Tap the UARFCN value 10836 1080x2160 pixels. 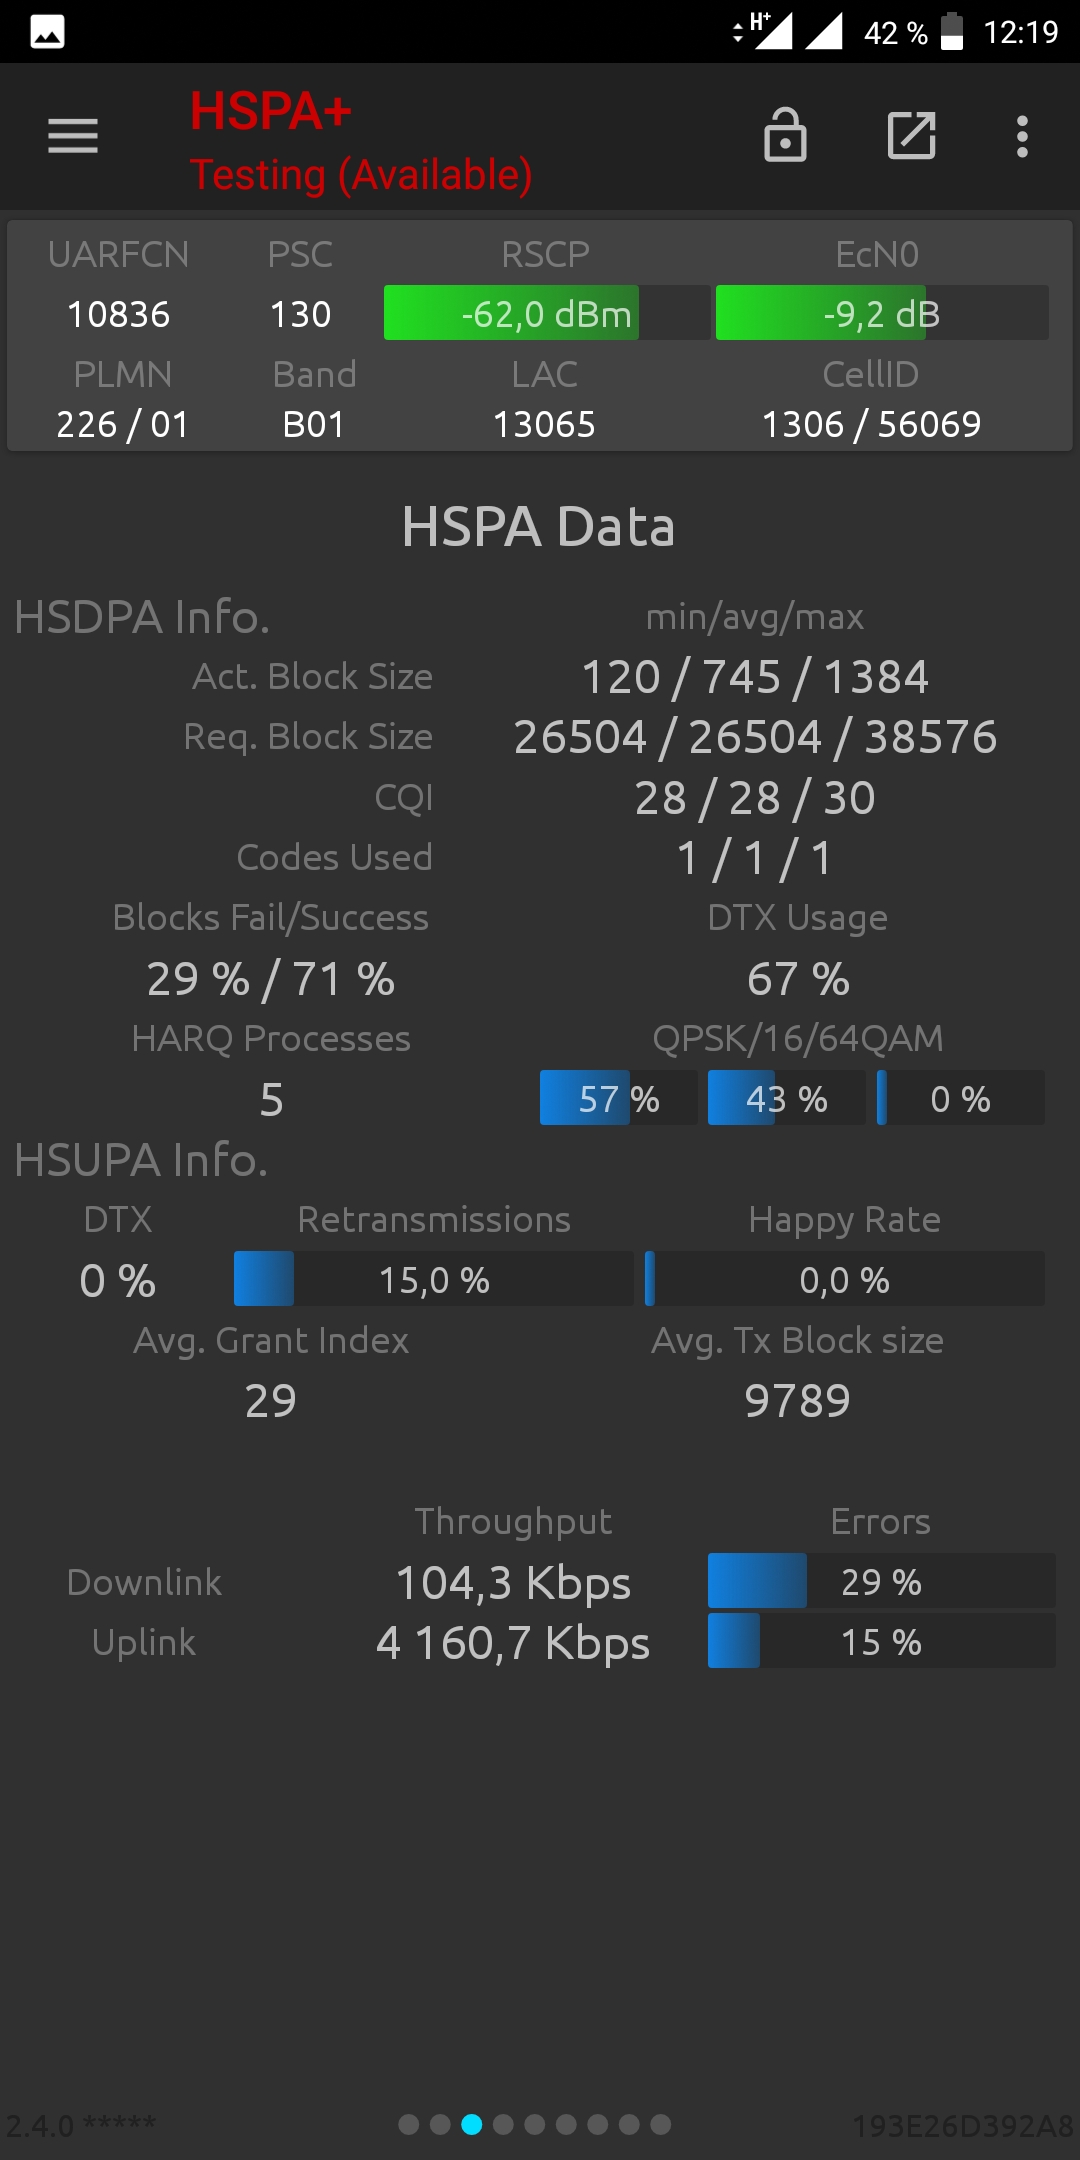118,314
